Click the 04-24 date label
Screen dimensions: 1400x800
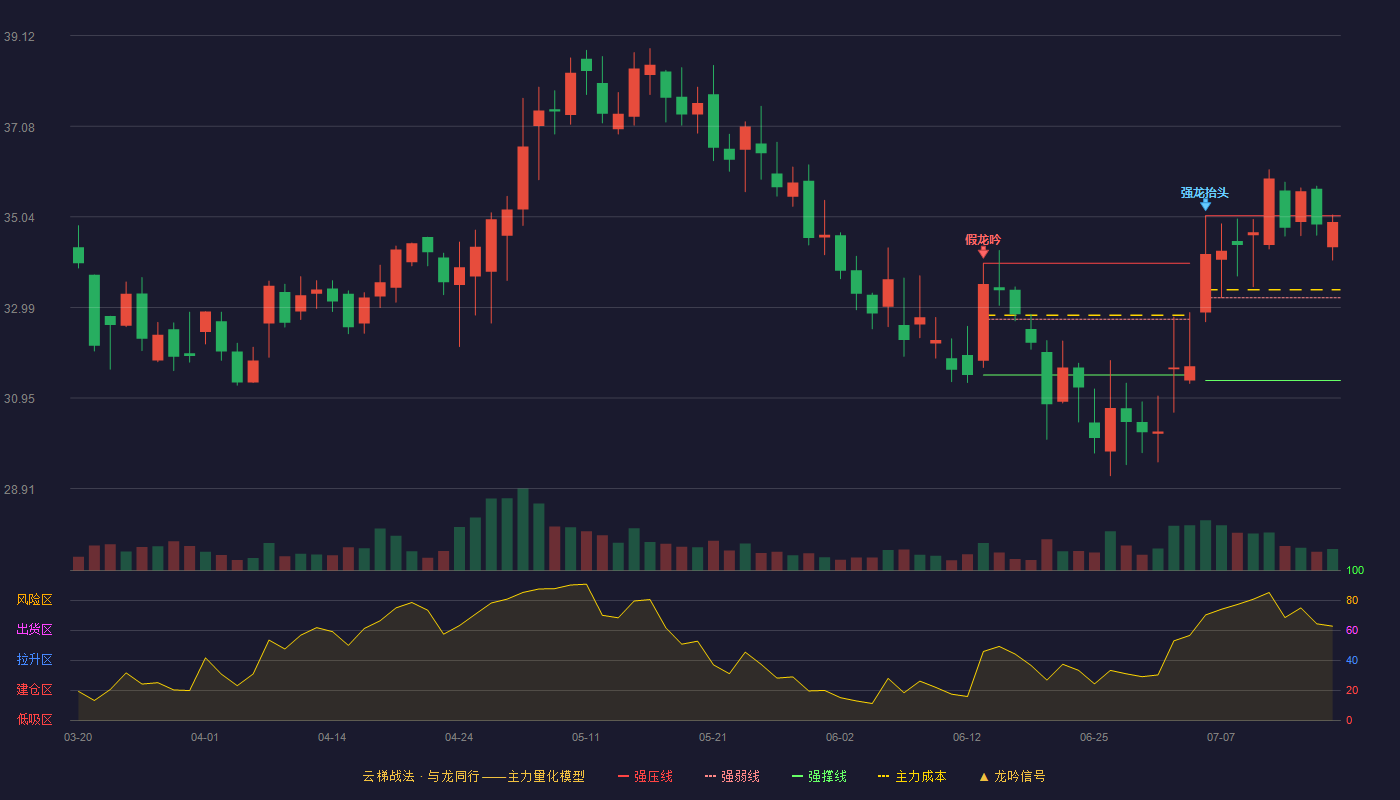pyautogui.click(x=459, y=737)
